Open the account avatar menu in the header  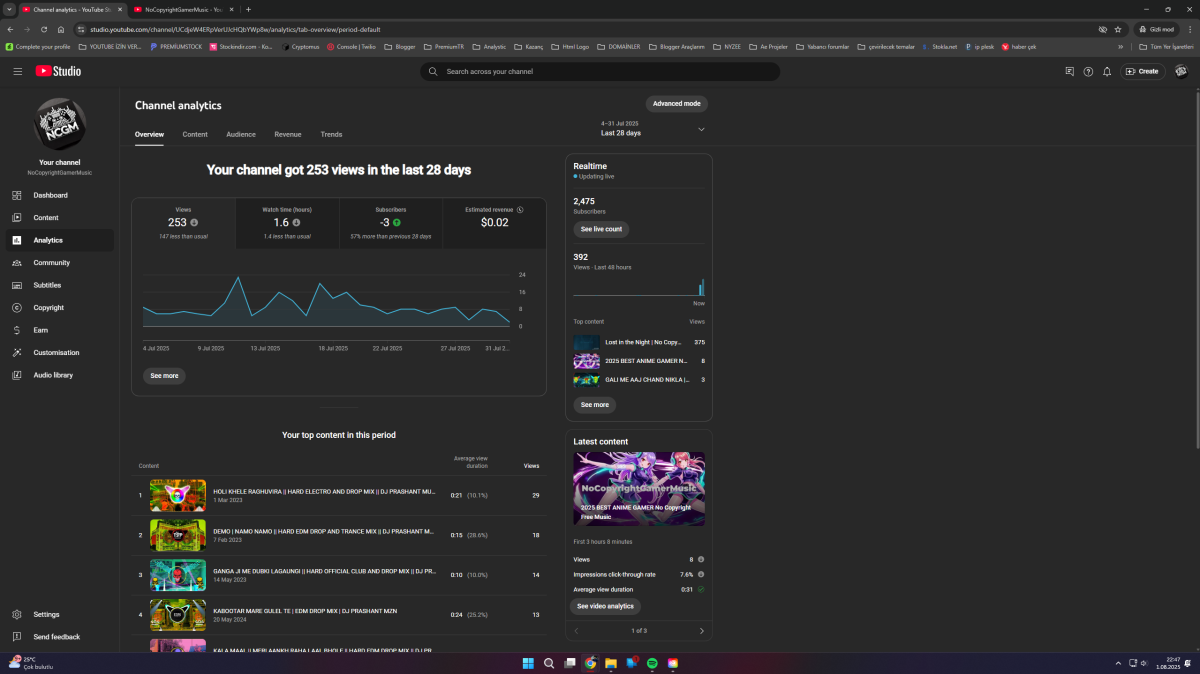1180,71
